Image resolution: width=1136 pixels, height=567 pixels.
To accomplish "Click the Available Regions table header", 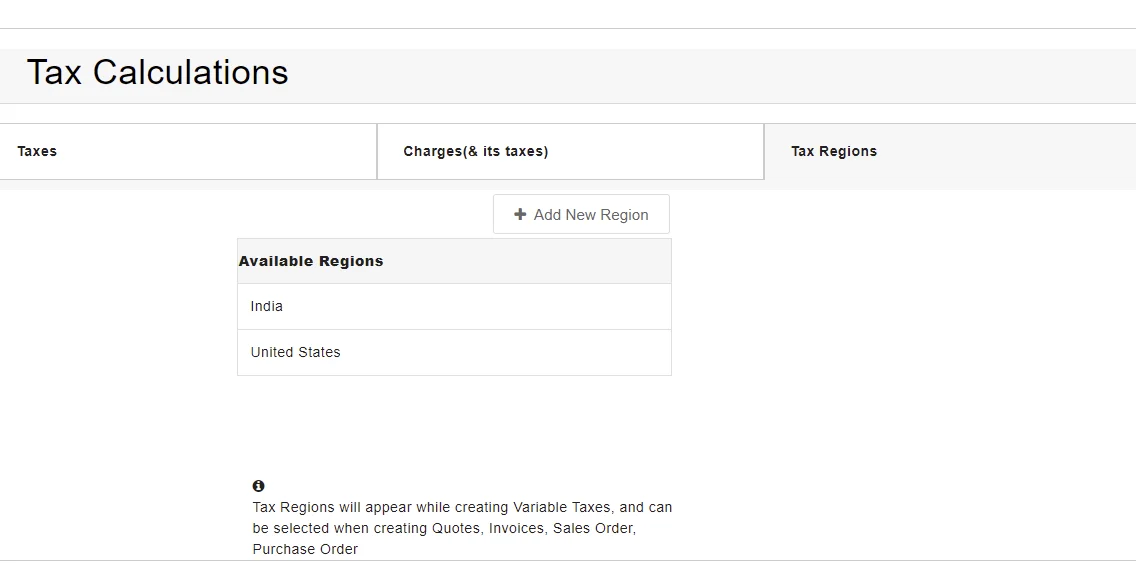I will click(454, 261).
